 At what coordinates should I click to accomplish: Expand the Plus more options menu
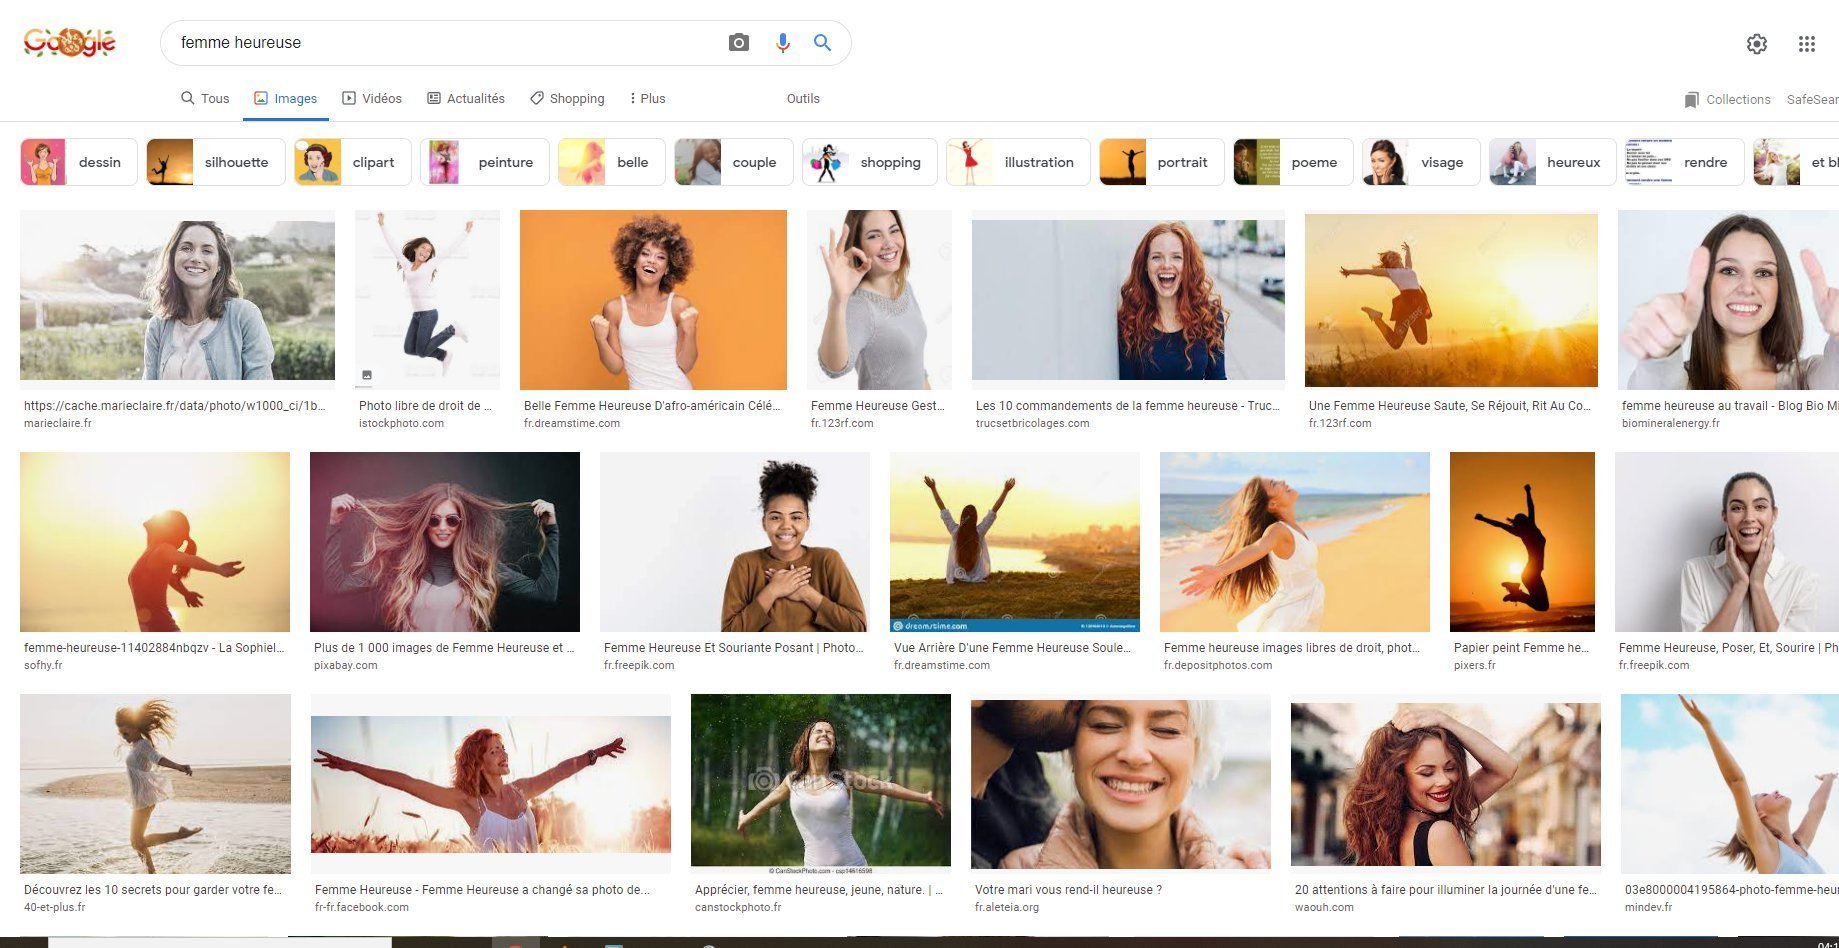pos(647,99)
